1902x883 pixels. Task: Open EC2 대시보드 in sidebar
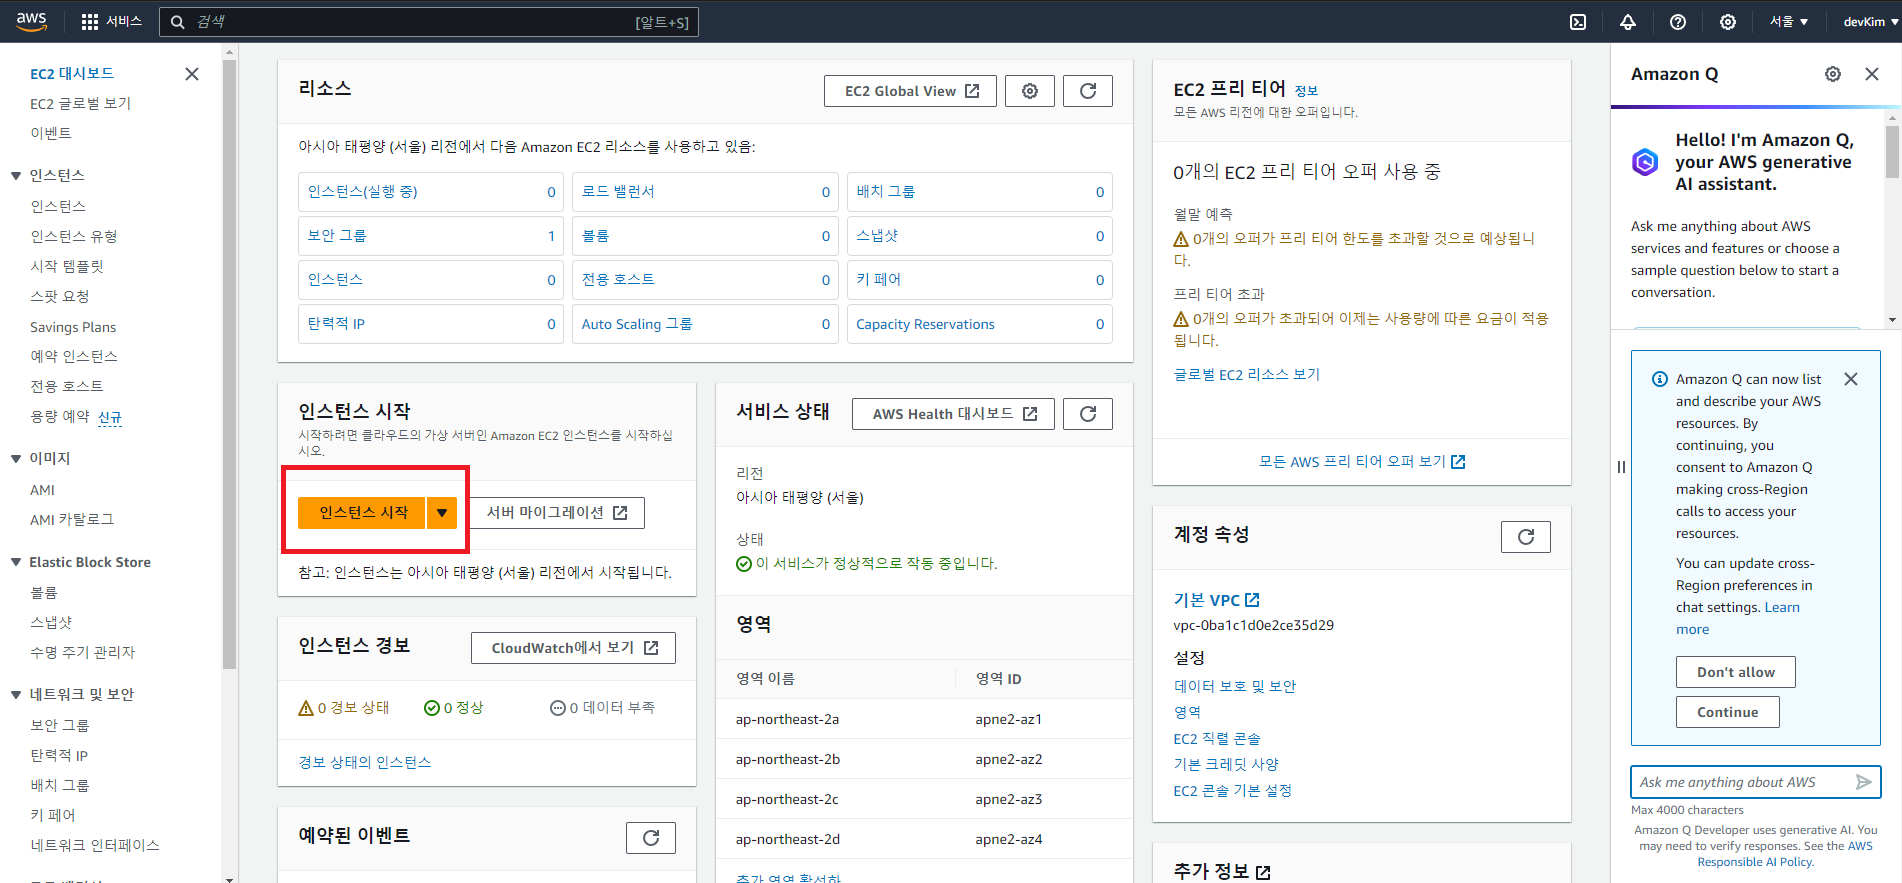72,74
